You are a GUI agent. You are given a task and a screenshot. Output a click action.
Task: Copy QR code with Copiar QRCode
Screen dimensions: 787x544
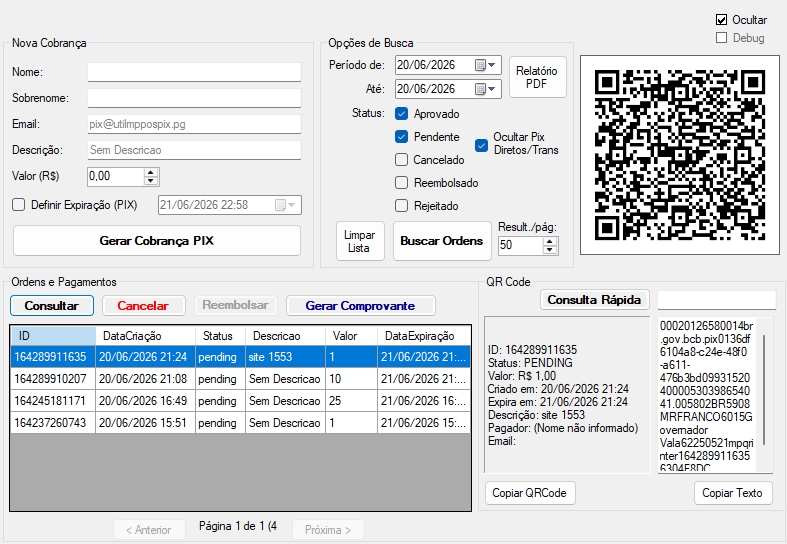coord(530,493)
